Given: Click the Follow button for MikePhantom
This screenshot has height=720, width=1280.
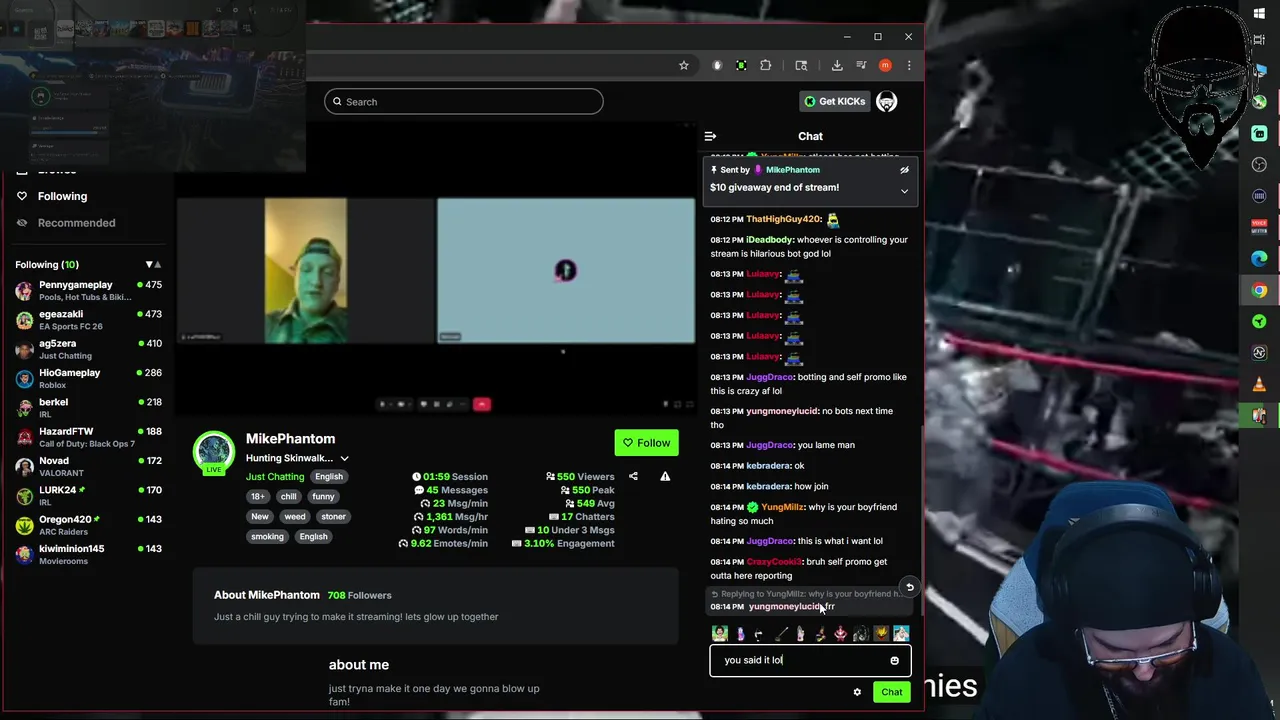Looking at the screenshot, I should [x=646, y=443].
